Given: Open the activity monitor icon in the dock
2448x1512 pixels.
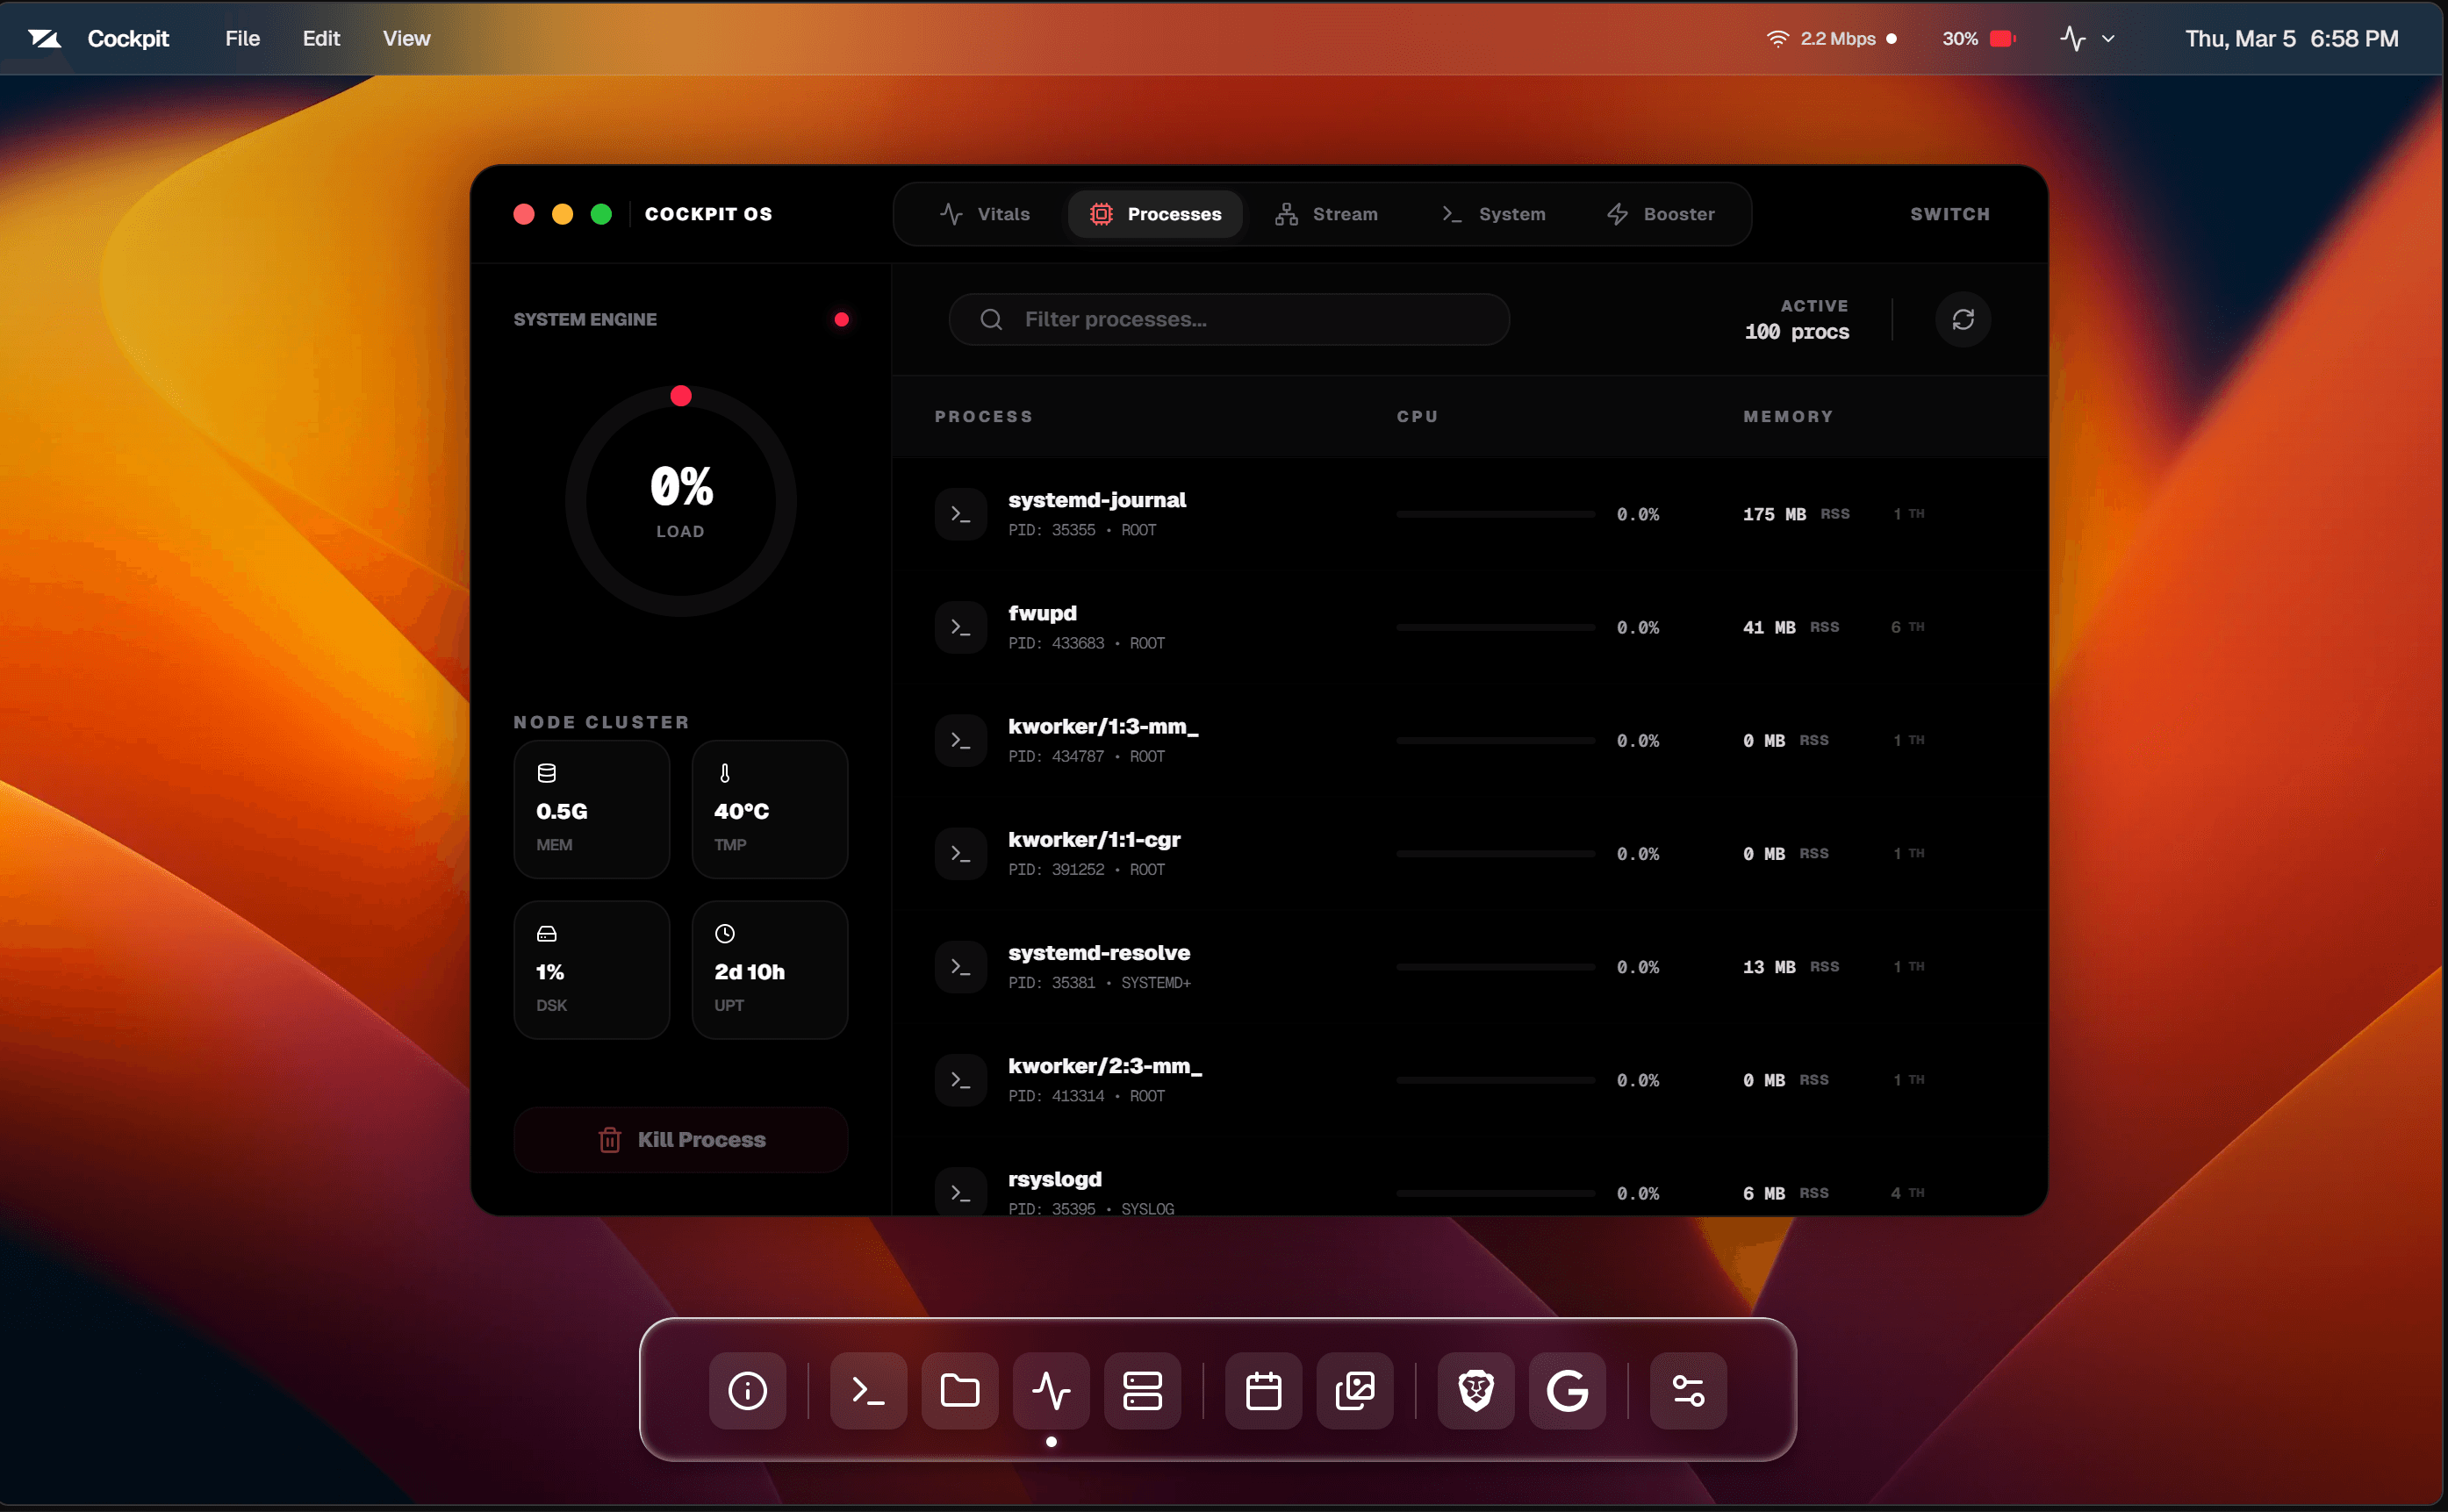Looking at the screenshot, I should 1051,1390.
